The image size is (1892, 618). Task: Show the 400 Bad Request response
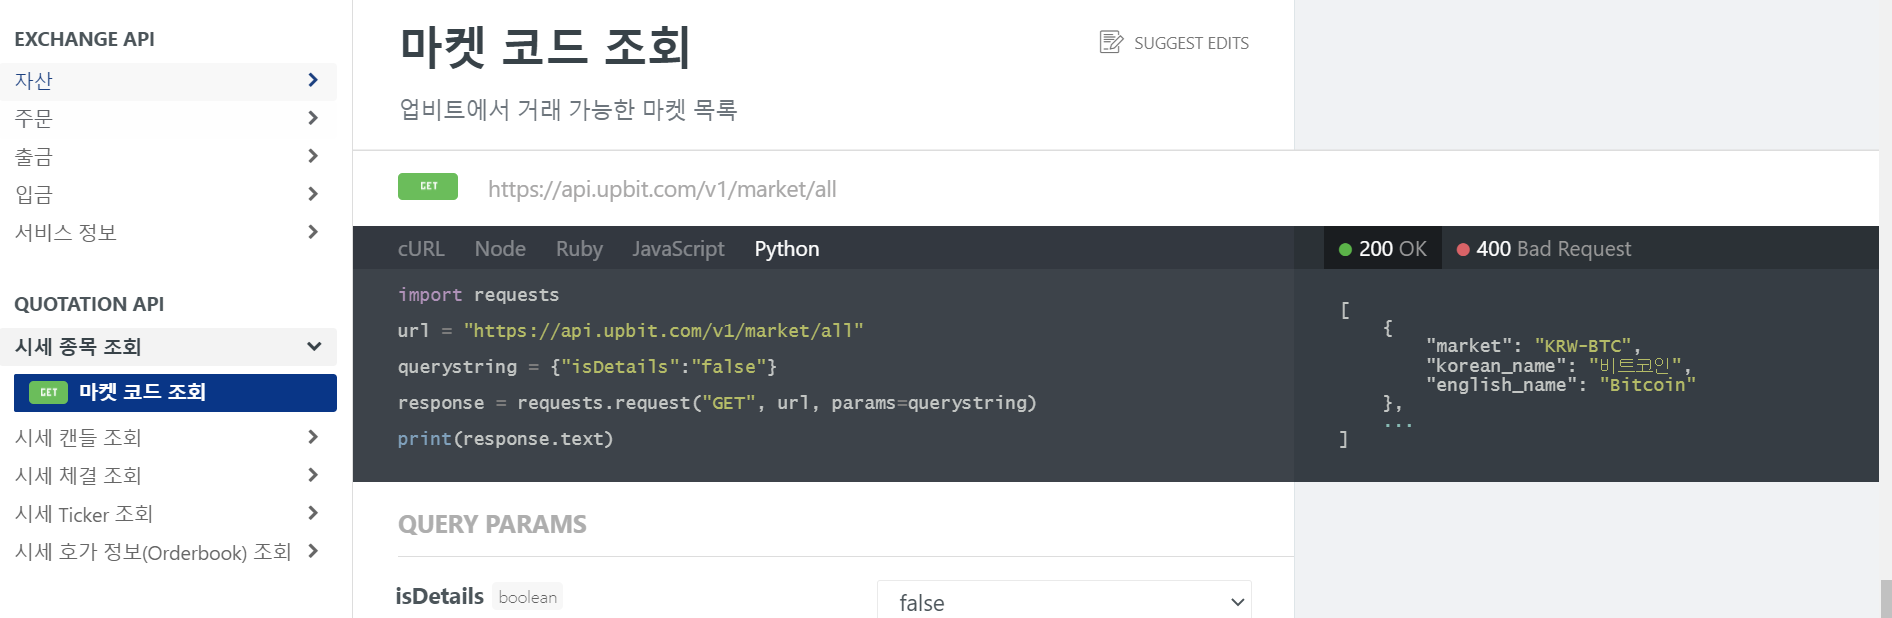point(1544,249)
